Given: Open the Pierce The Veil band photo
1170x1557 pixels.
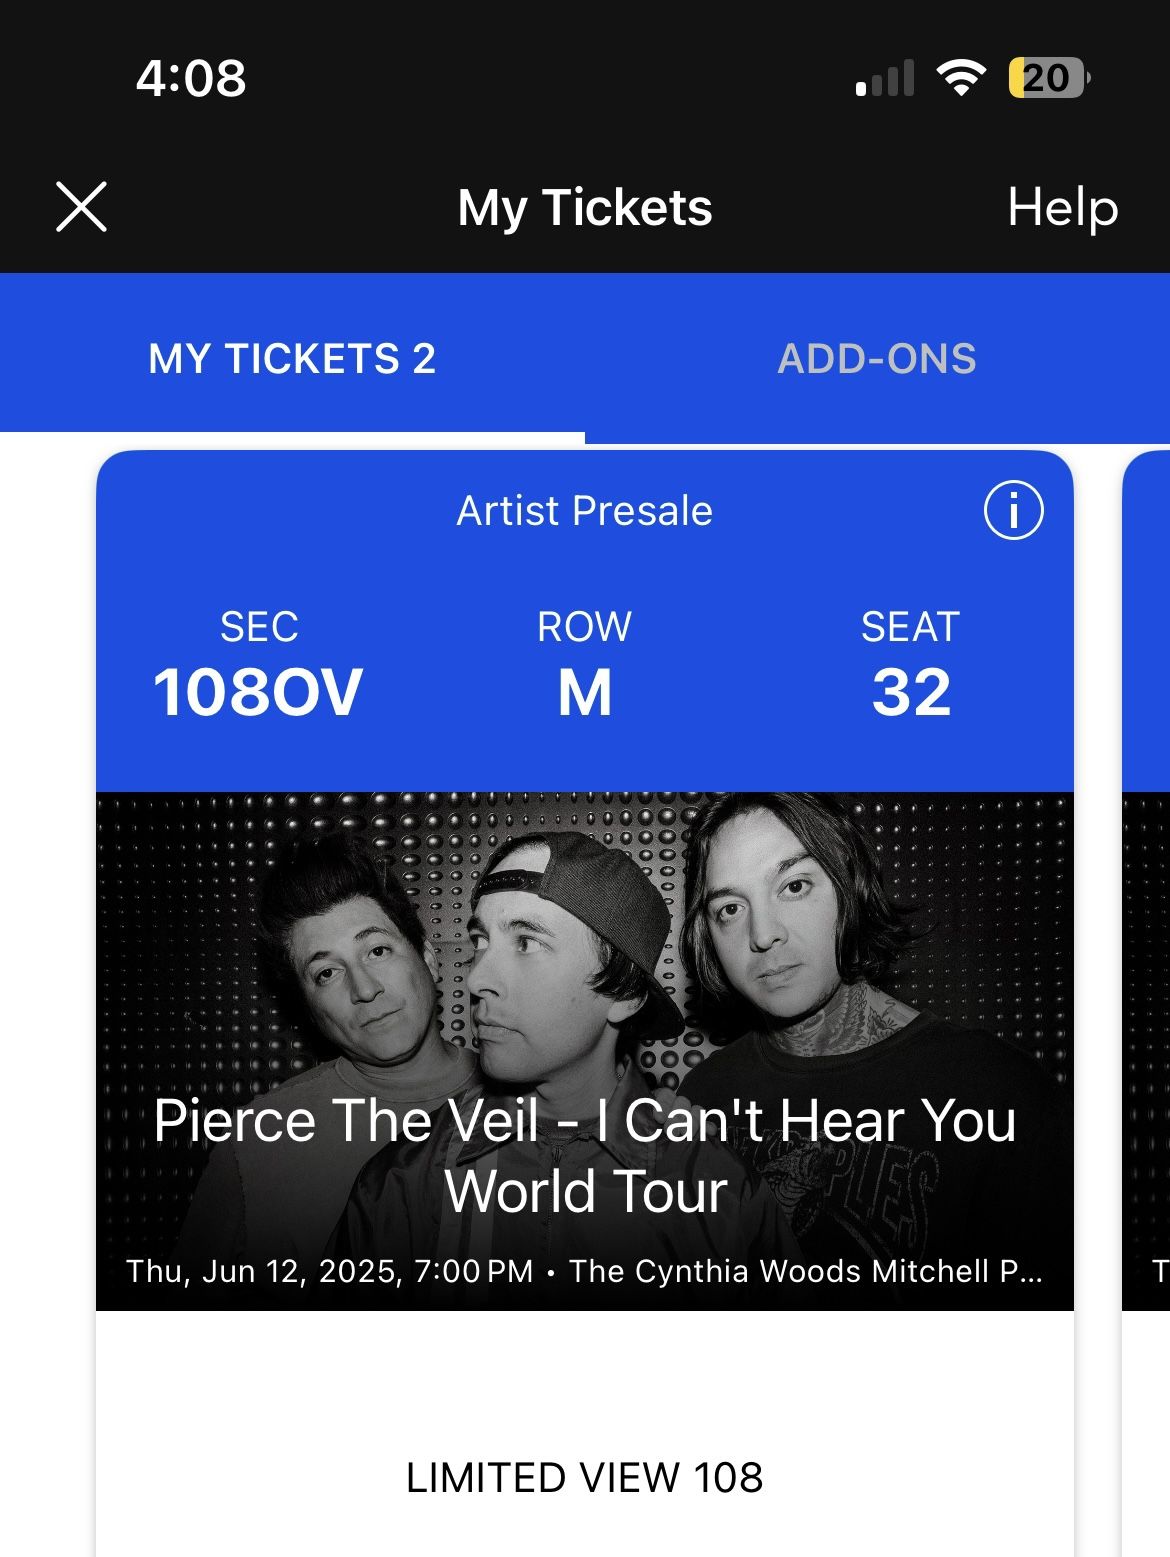Looking at the screenshot, I should click(585, 950).
